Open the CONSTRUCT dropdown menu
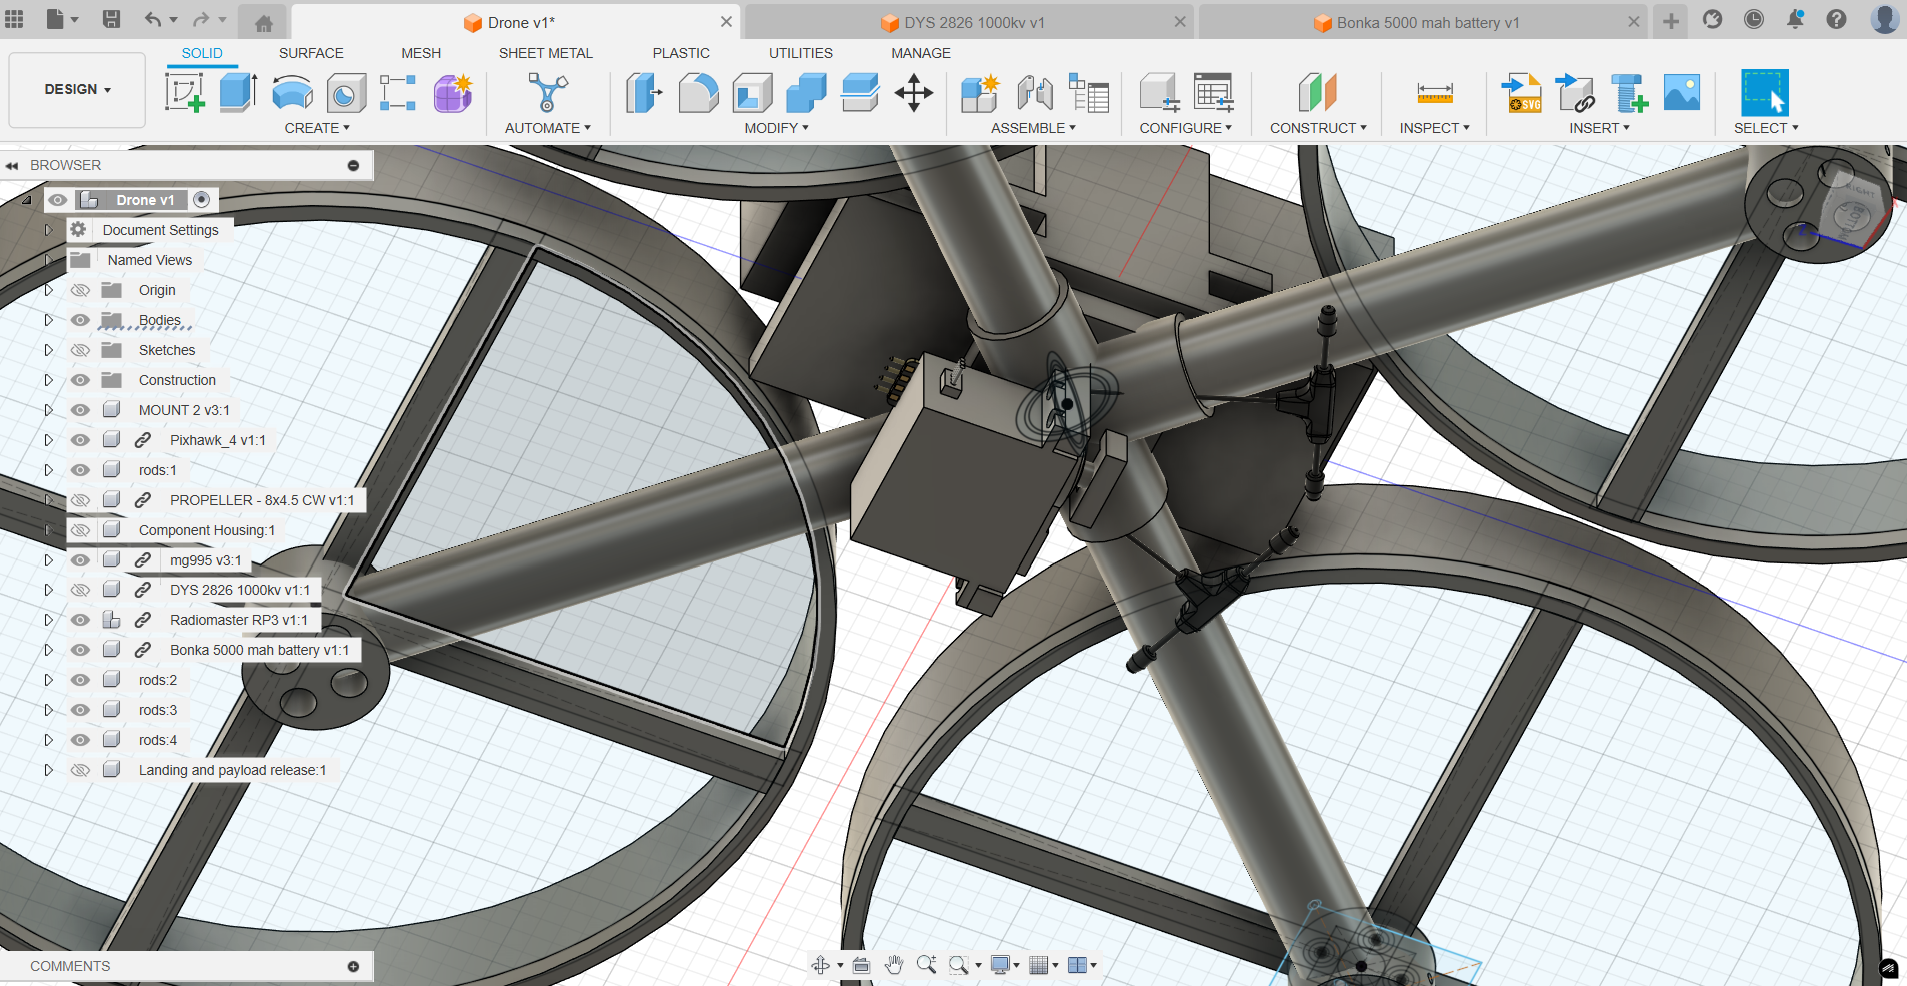The image size is (1907, 986). (1318, 128)
